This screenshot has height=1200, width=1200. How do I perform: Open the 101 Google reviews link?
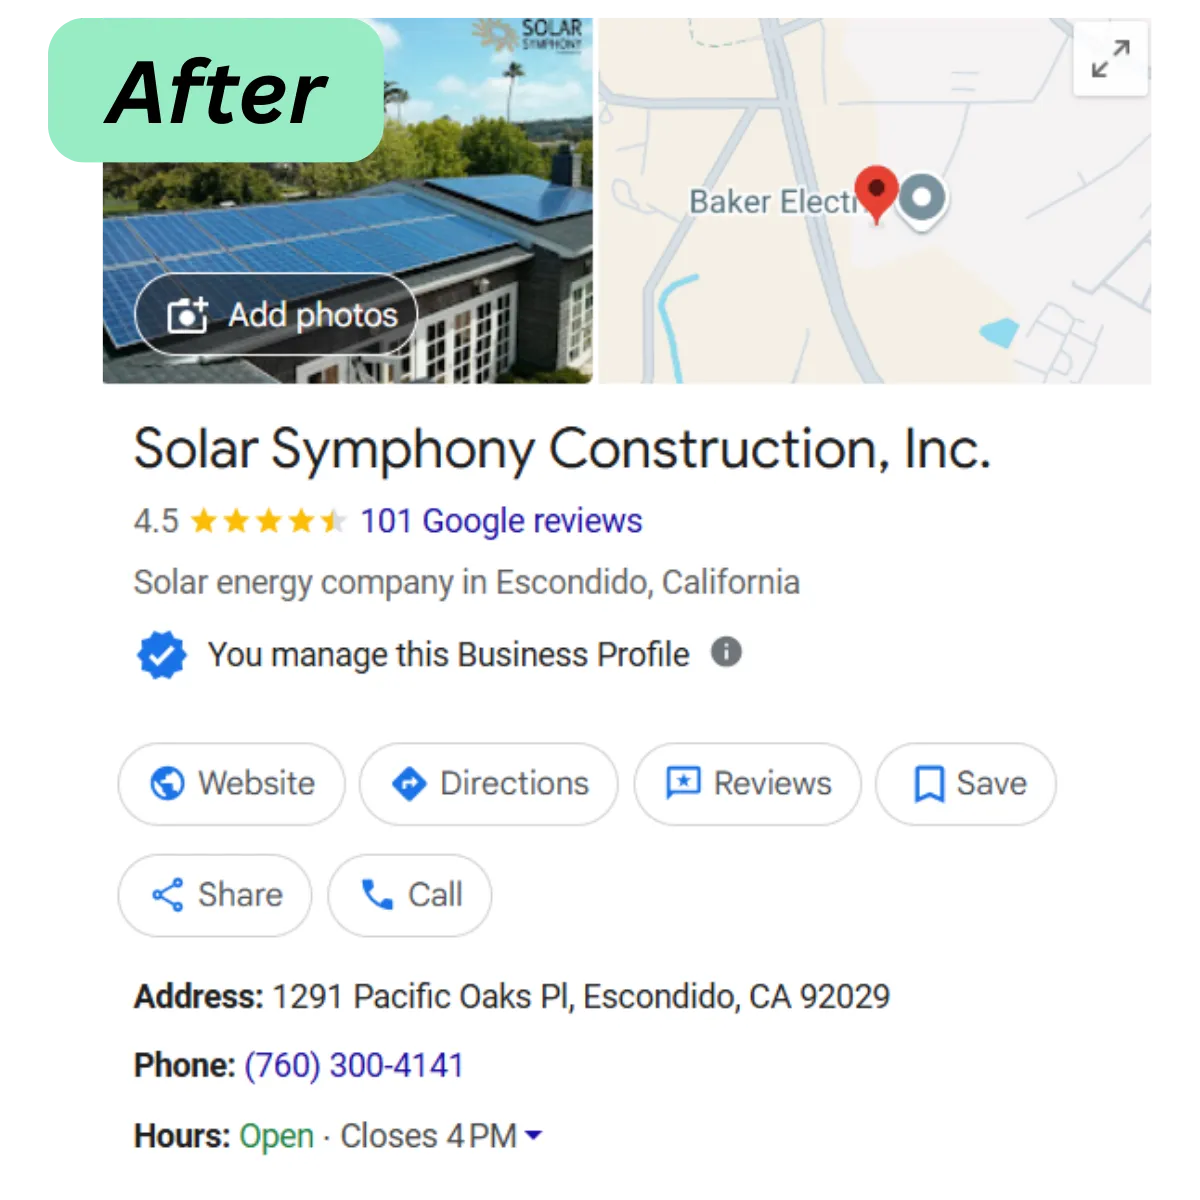501,521
